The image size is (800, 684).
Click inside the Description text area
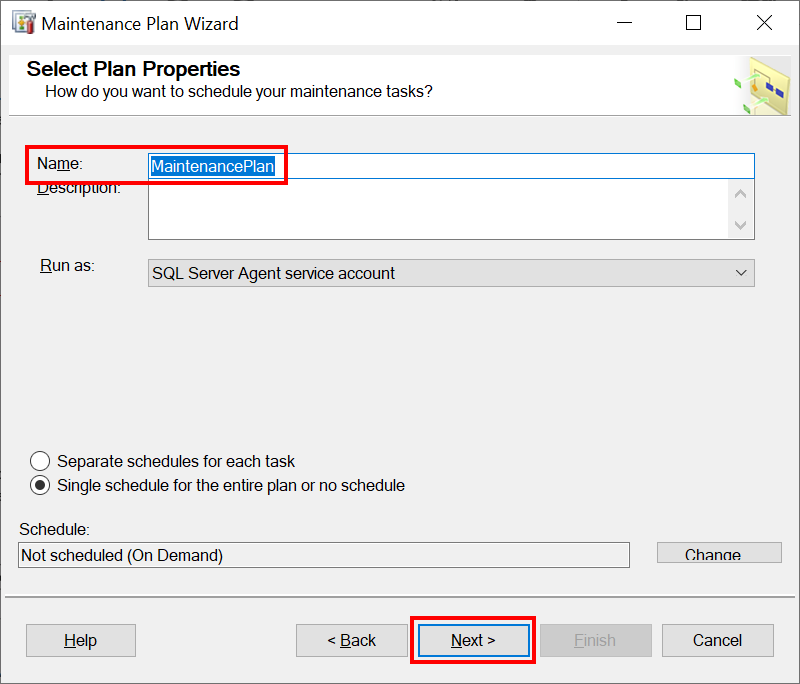(x=438, y=209)
